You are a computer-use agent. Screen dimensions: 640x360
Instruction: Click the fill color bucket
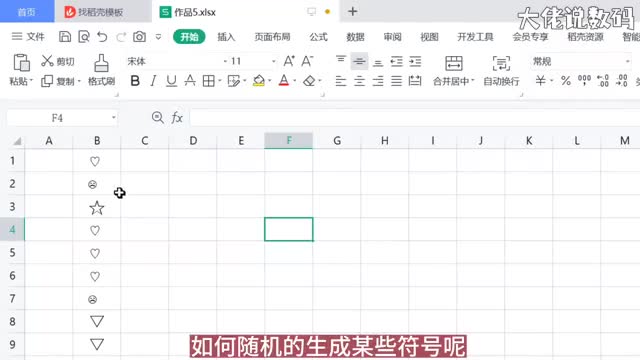[x=259, y=81]
